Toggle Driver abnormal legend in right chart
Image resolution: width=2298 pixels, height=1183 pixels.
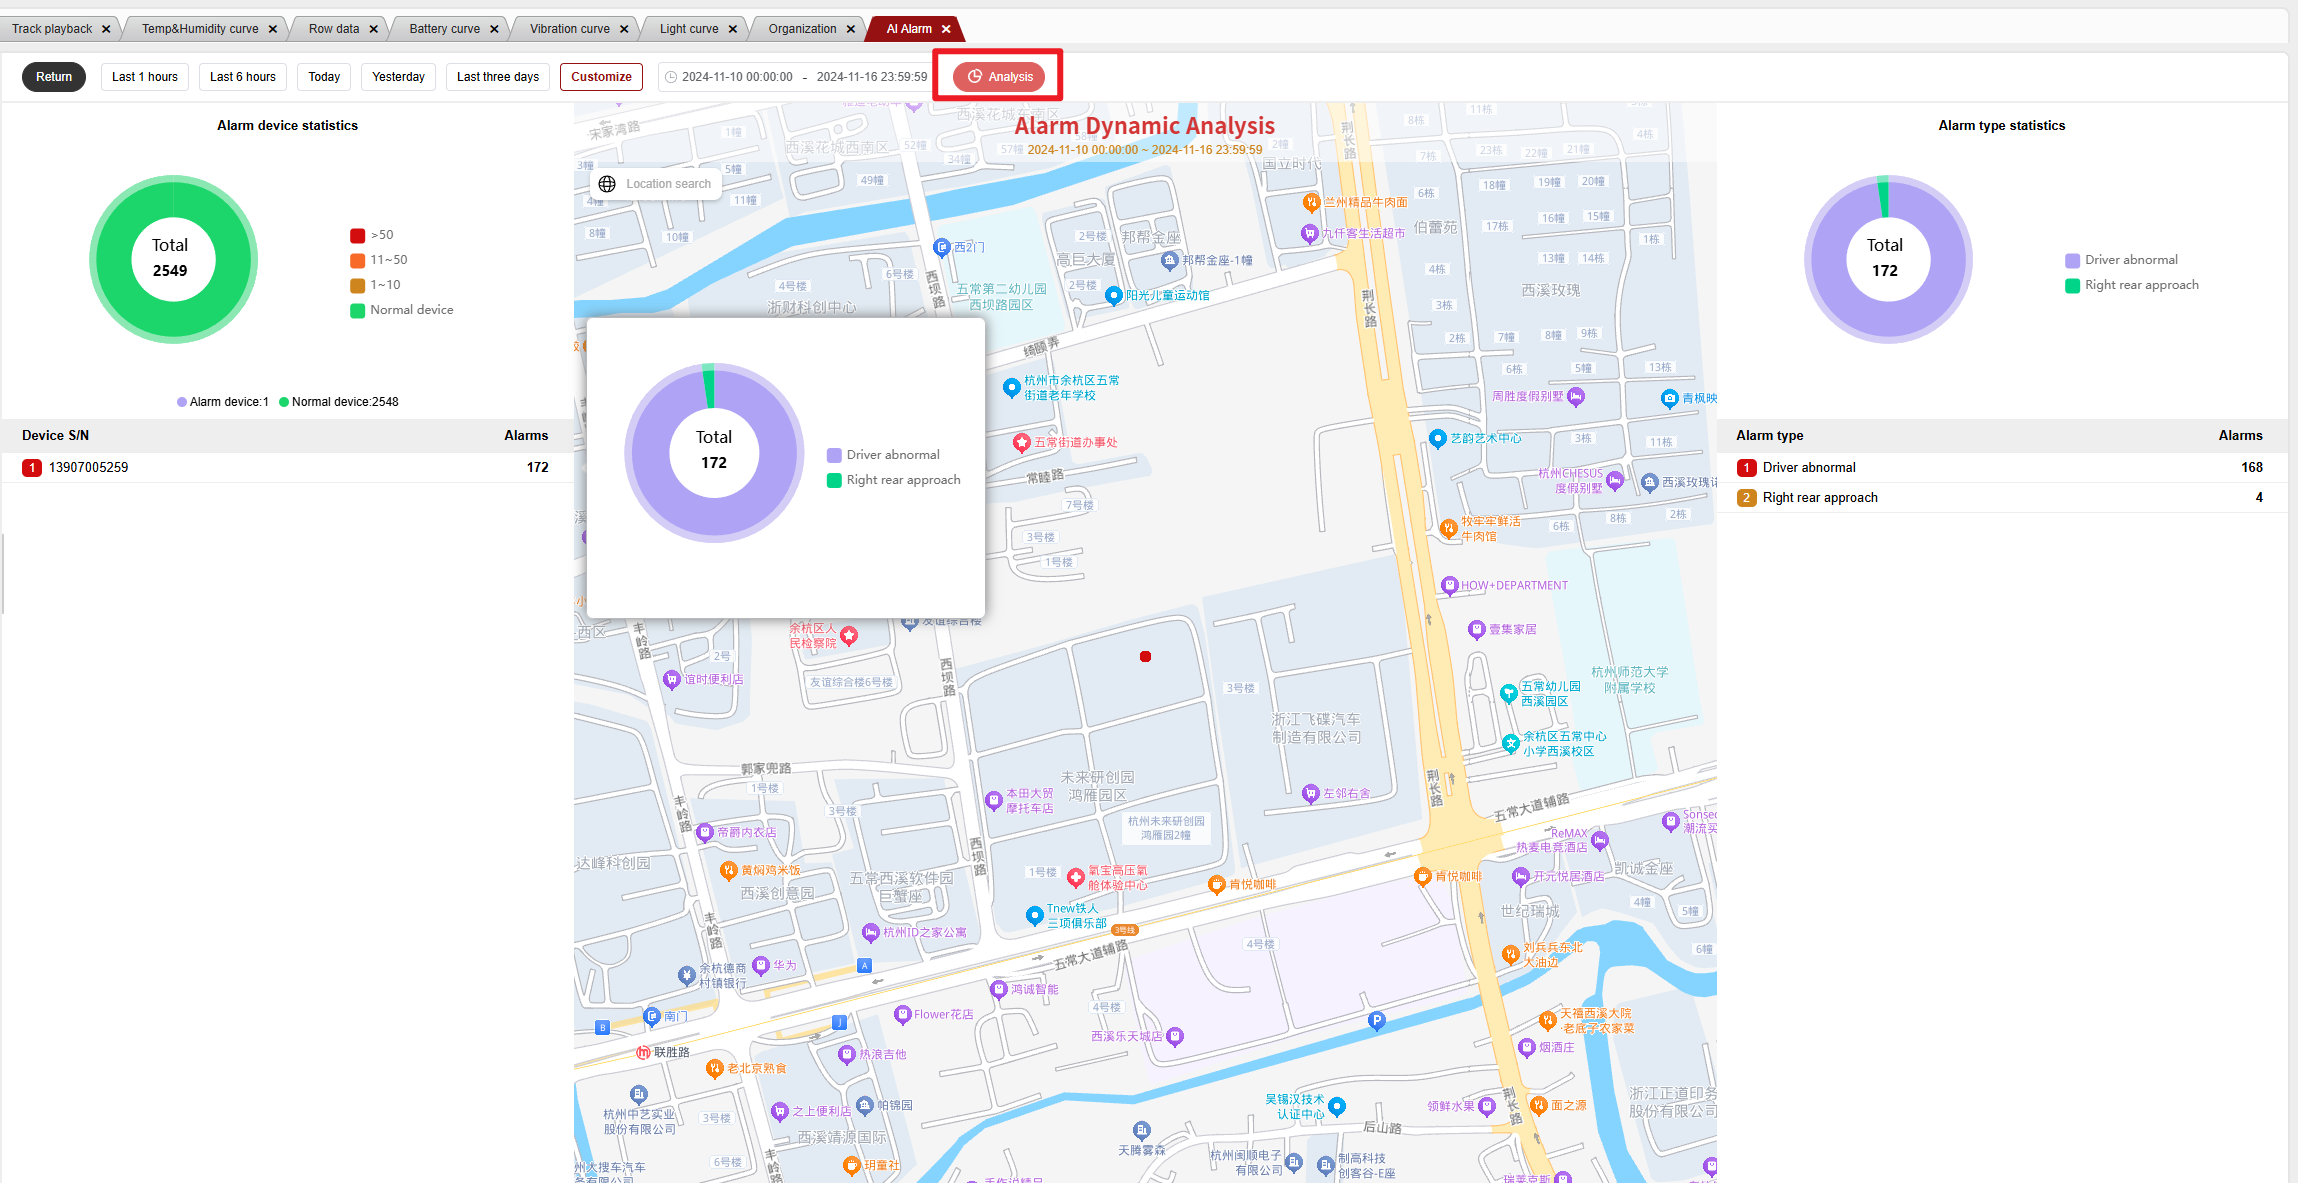click(x=2121, y=260)
